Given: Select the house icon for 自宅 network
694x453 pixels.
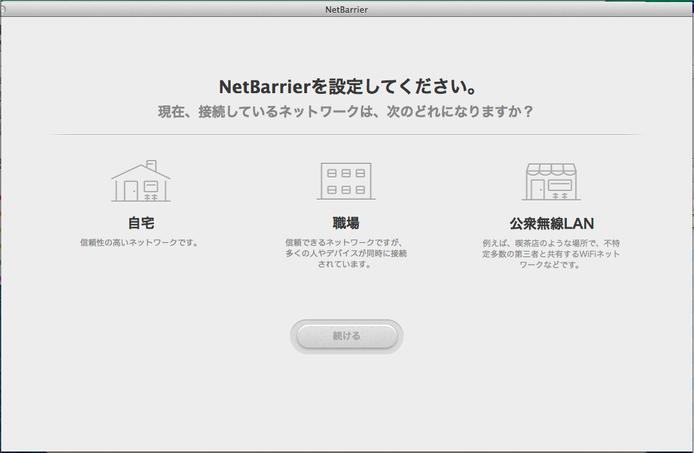Looking at the screenshot, I should click(x=141, y=181).
